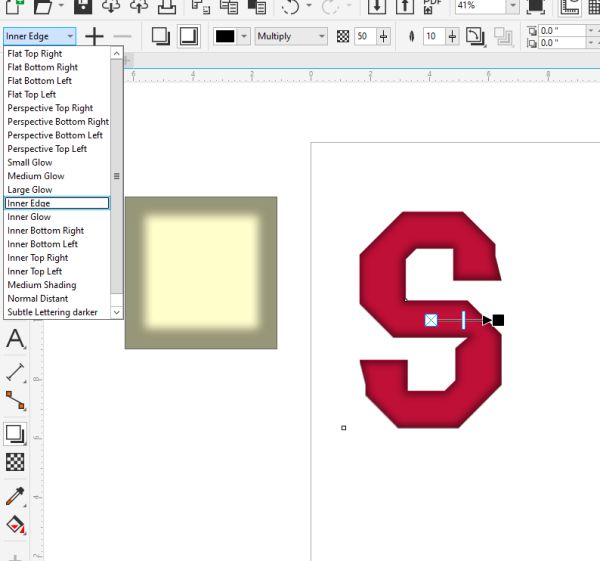This screenshot has height=561, width=600.
Task: Select the Transparency tool
Action: pyautogui.click(x=15, y=462)
